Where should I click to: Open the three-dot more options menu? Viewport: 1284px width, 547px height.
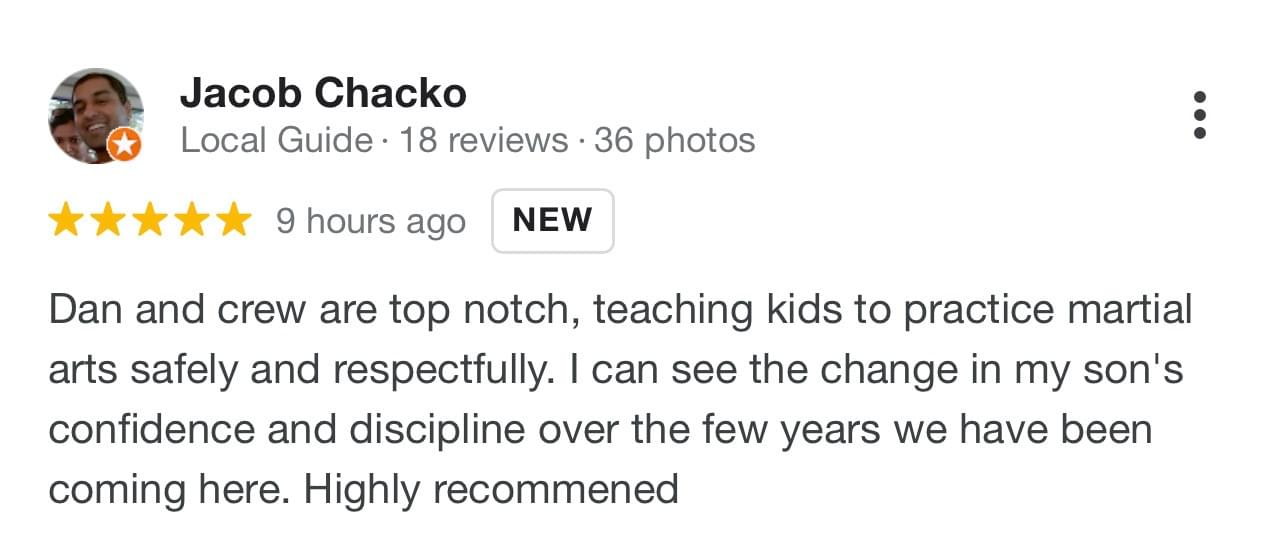[x=1200, y=116]
